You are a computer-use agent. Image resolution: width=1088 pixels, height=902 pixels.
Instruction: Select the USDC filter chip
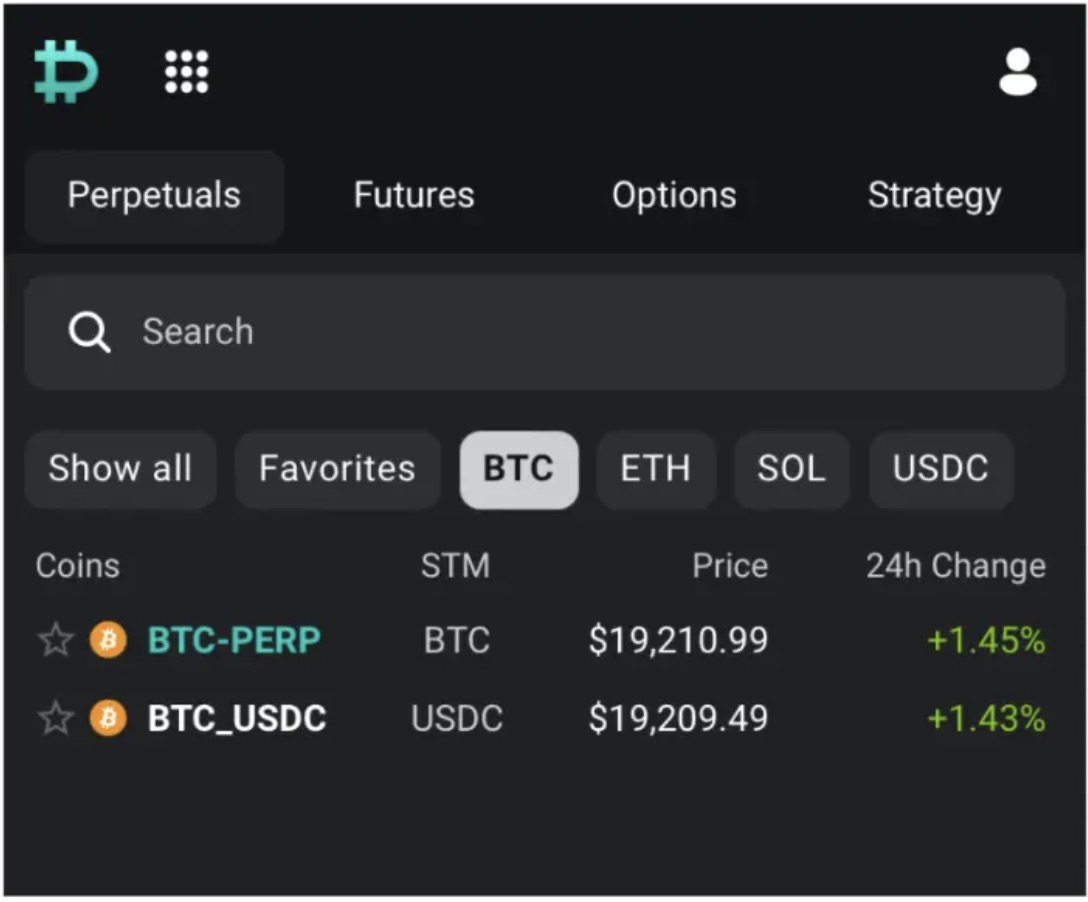pos(941,469)
